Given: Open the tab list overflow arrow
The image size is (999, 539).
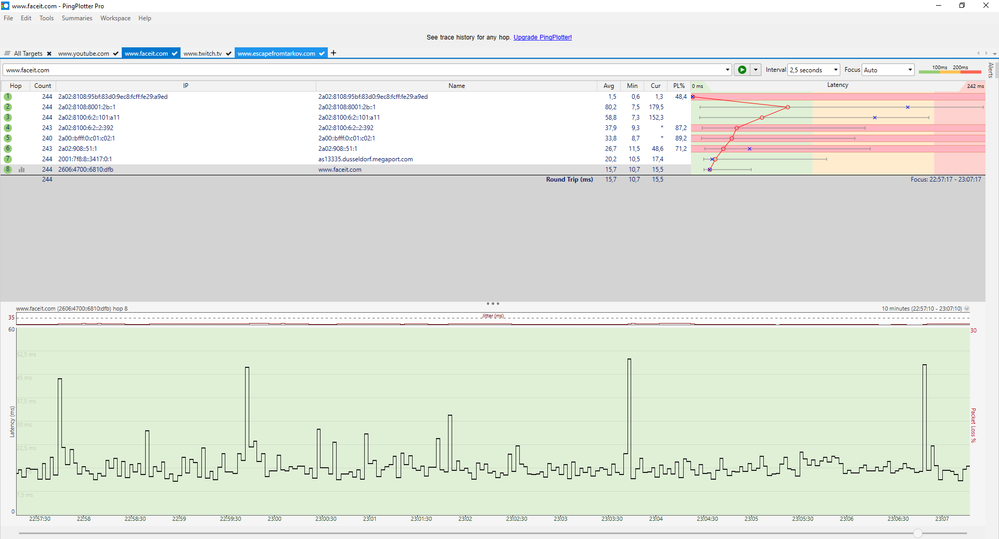Looking at the screenshot, I should coord(995,54).
